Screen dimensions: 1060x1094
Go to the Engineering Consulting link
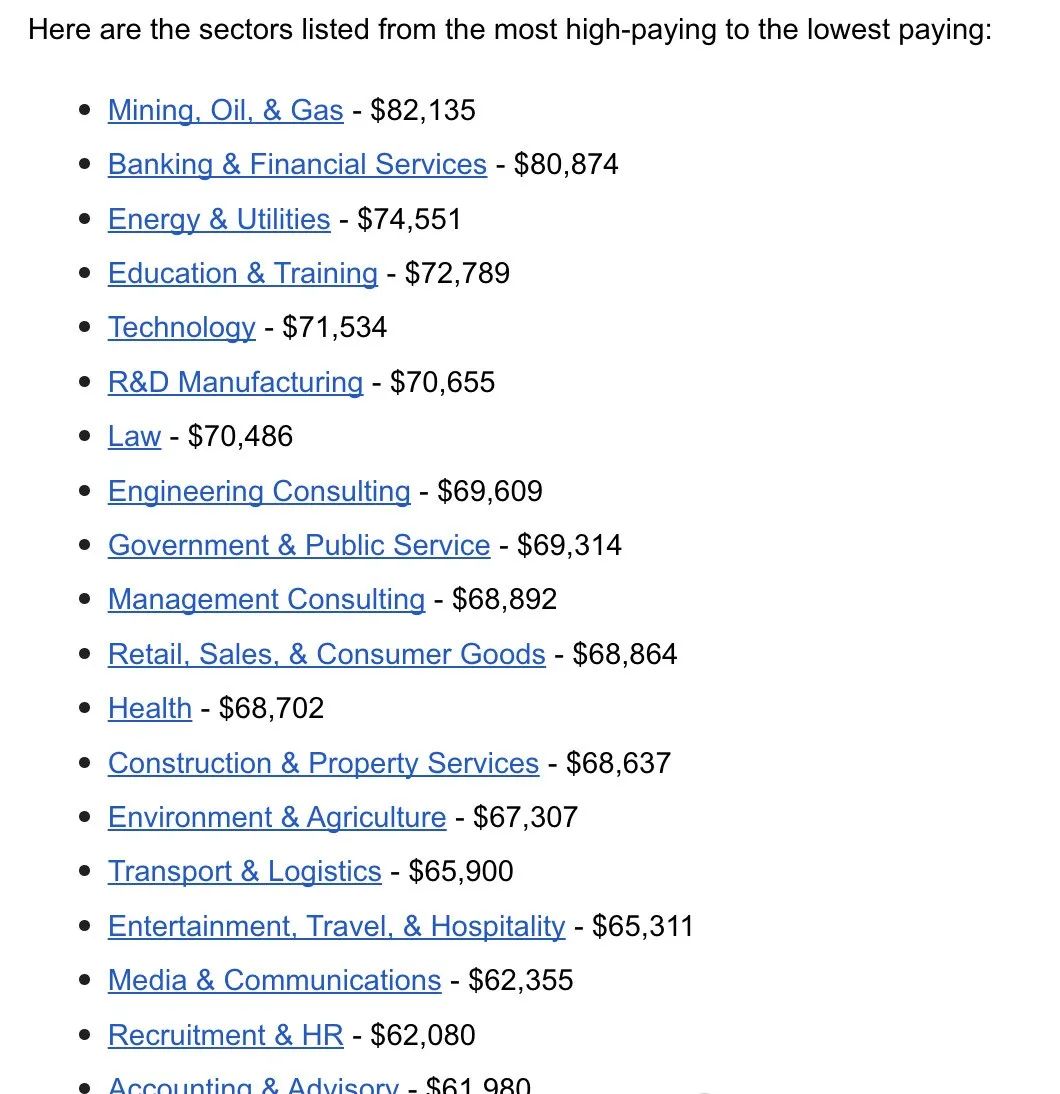(x=259, y=491)
